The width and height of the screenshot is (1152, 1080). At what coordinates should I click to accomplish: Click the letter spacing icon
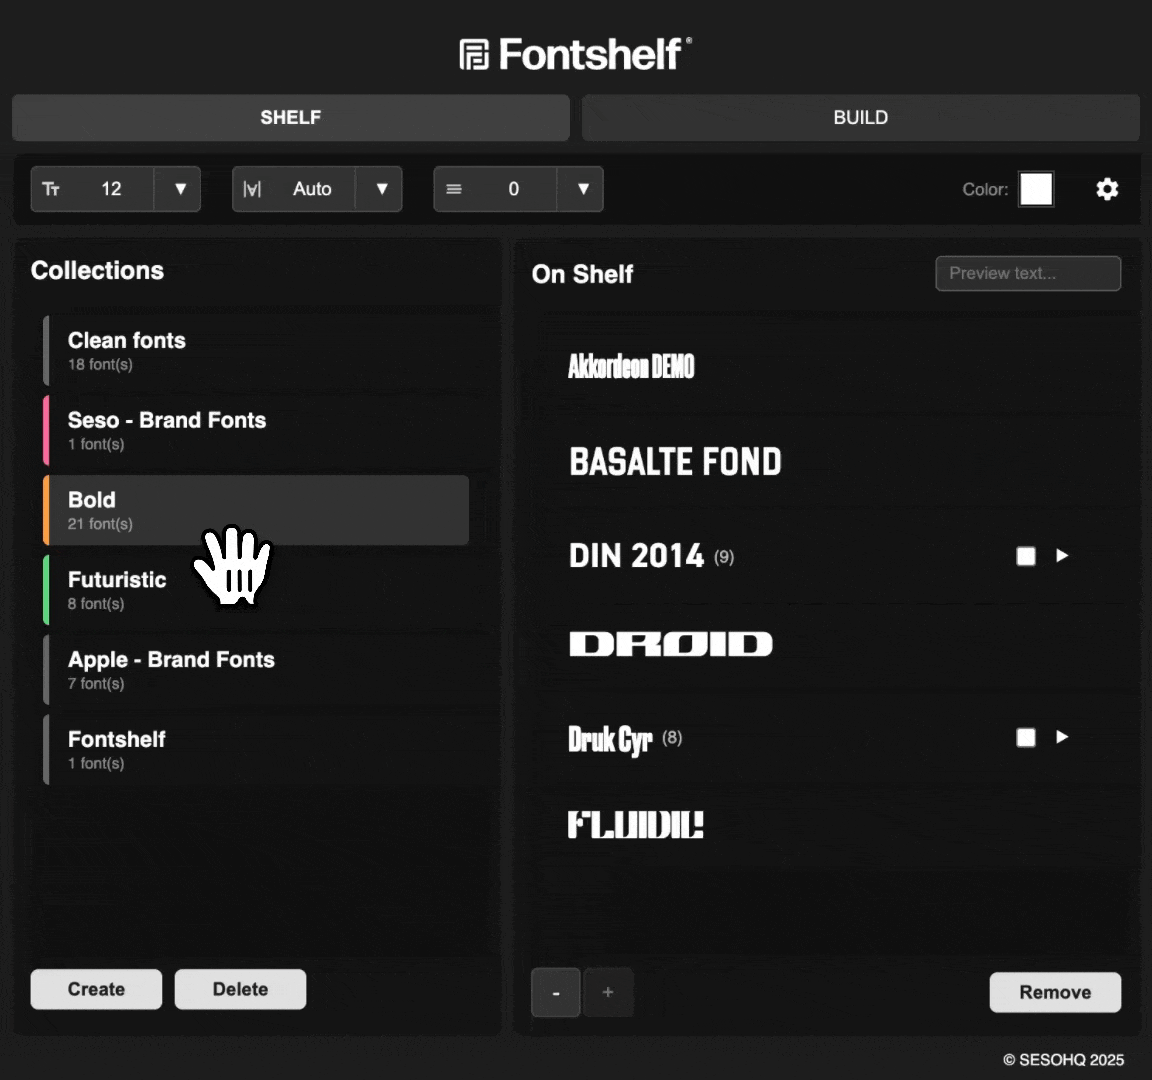click(252, 189)
